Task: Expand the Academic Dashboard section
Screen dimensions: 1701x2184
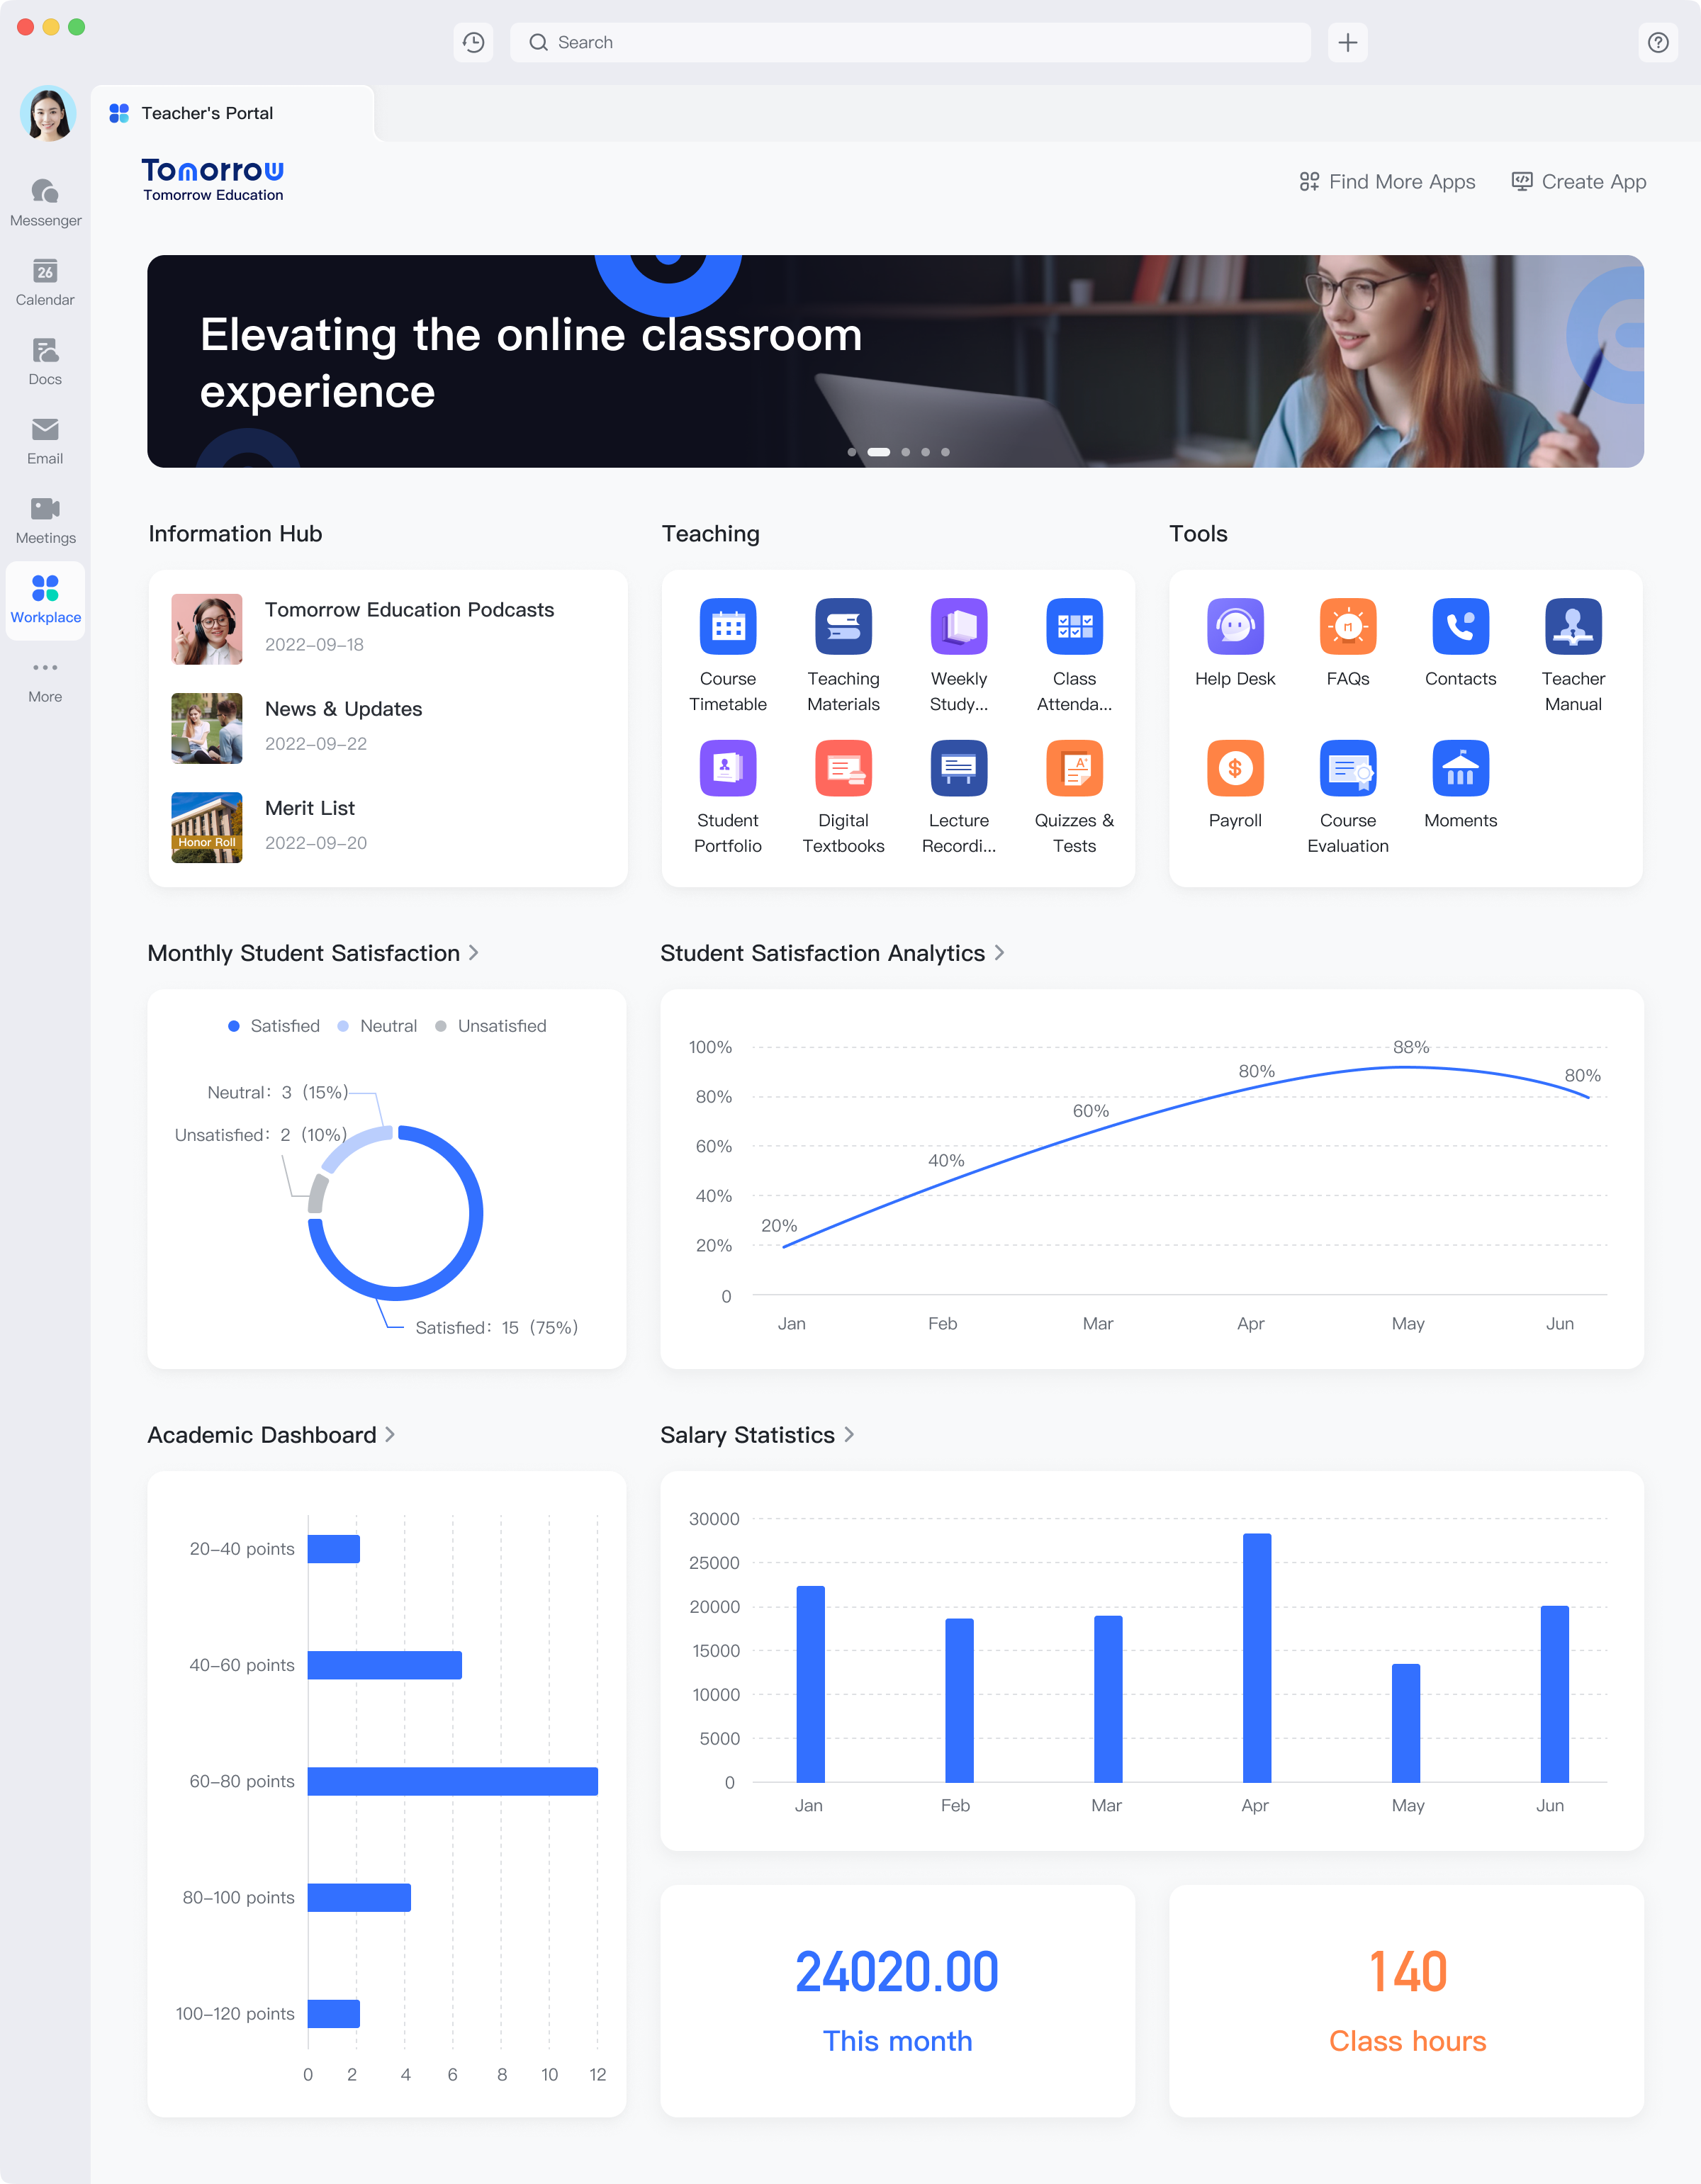Action: [x=272, y=1435]
